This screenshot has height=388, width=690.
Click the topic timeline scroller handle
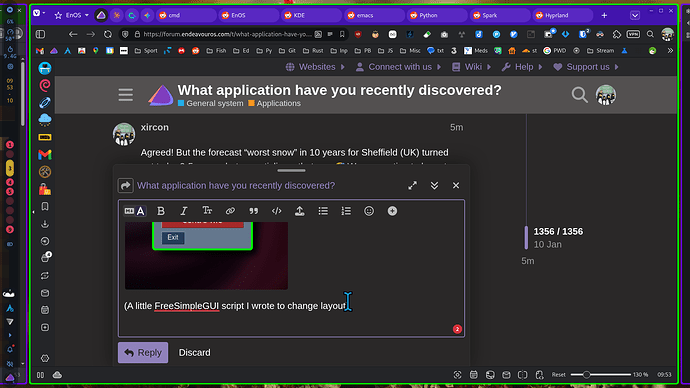[x=526, y=238]
